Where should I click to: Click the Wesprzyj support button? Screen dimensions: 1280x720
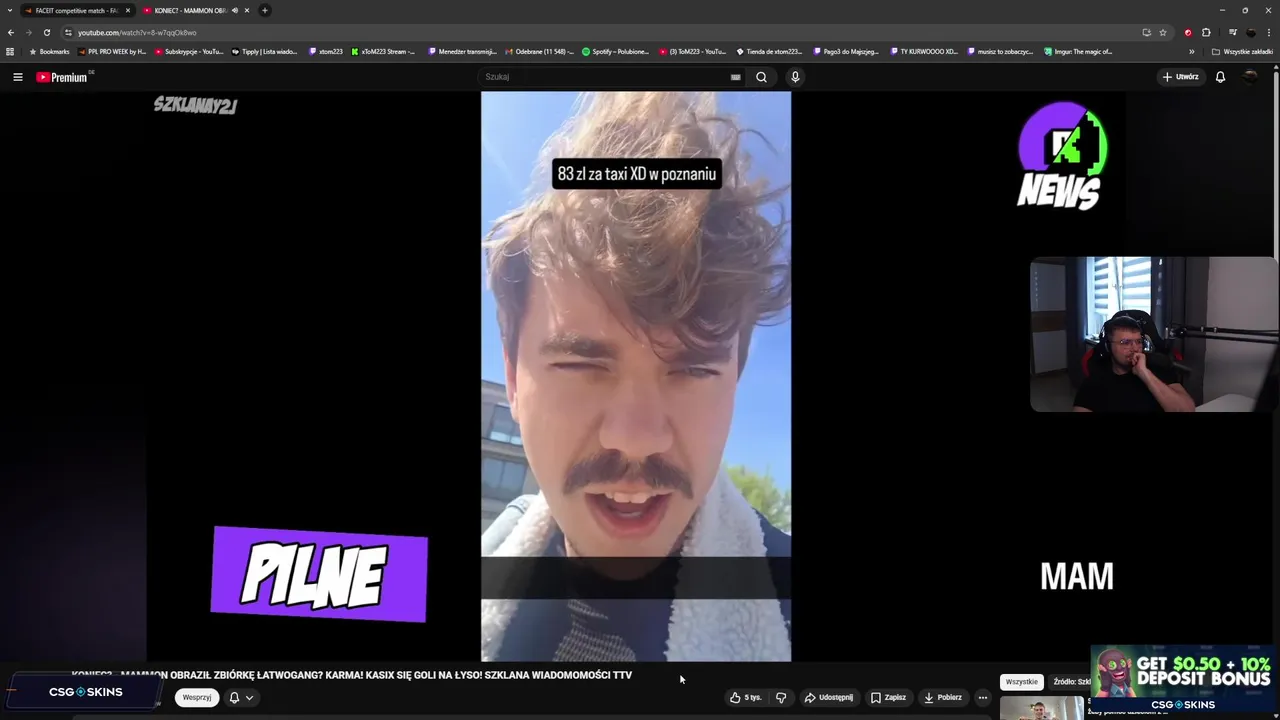tap(197, 697)
